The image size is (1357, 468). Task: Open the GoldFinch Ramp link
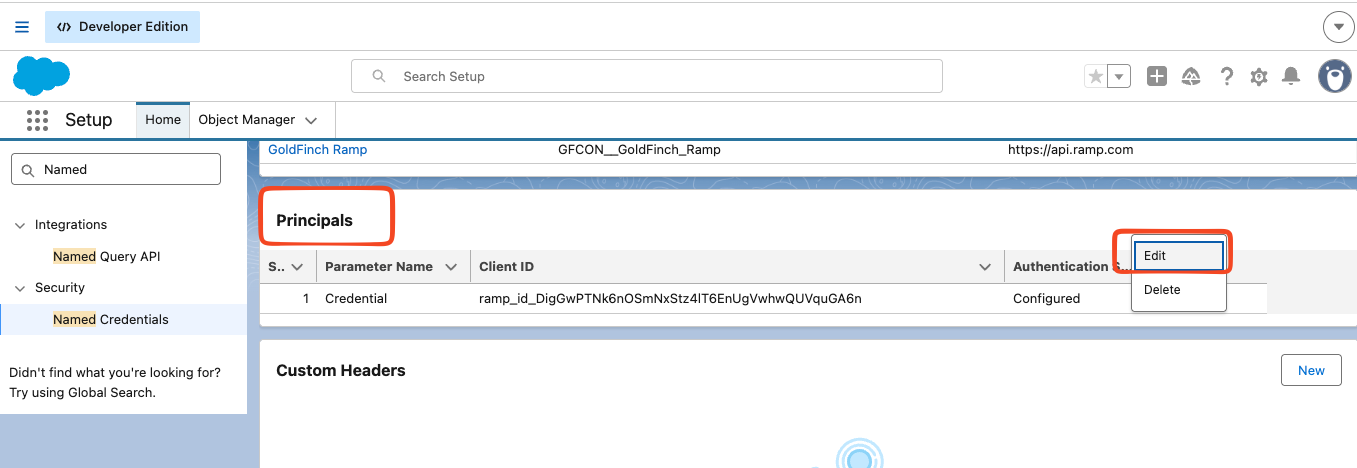pyautogui.click(x=318, y=150)
